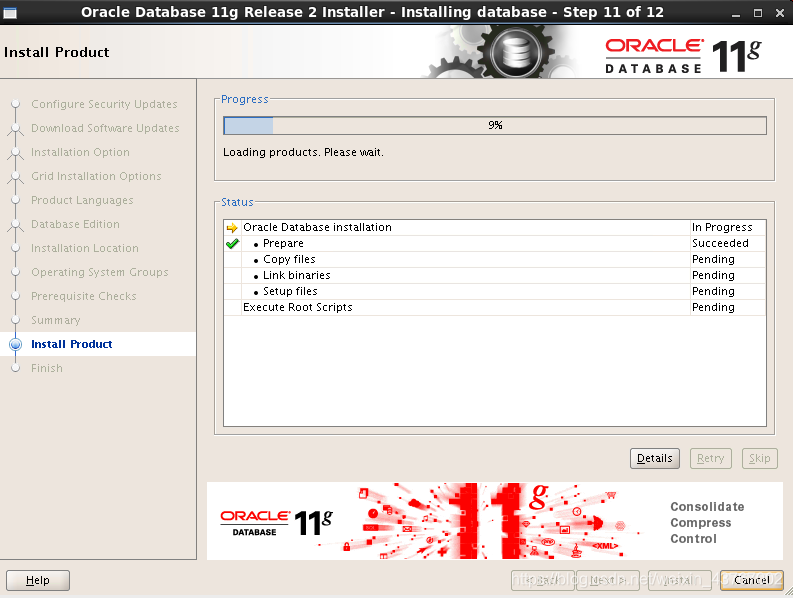Click the Oracle 11g promotional banner
The width and height of the screenshot is (793, 598).
tap(495, 521)
